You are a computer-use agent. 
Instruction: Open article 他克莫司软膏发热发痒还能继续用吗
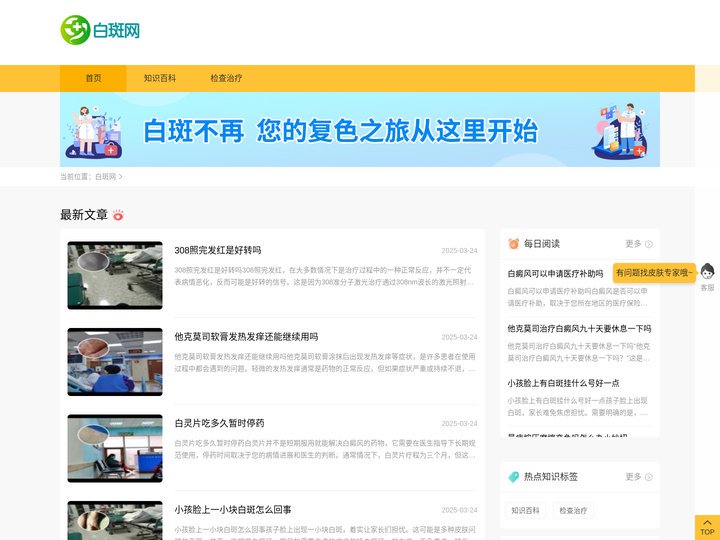click(246, 337)
